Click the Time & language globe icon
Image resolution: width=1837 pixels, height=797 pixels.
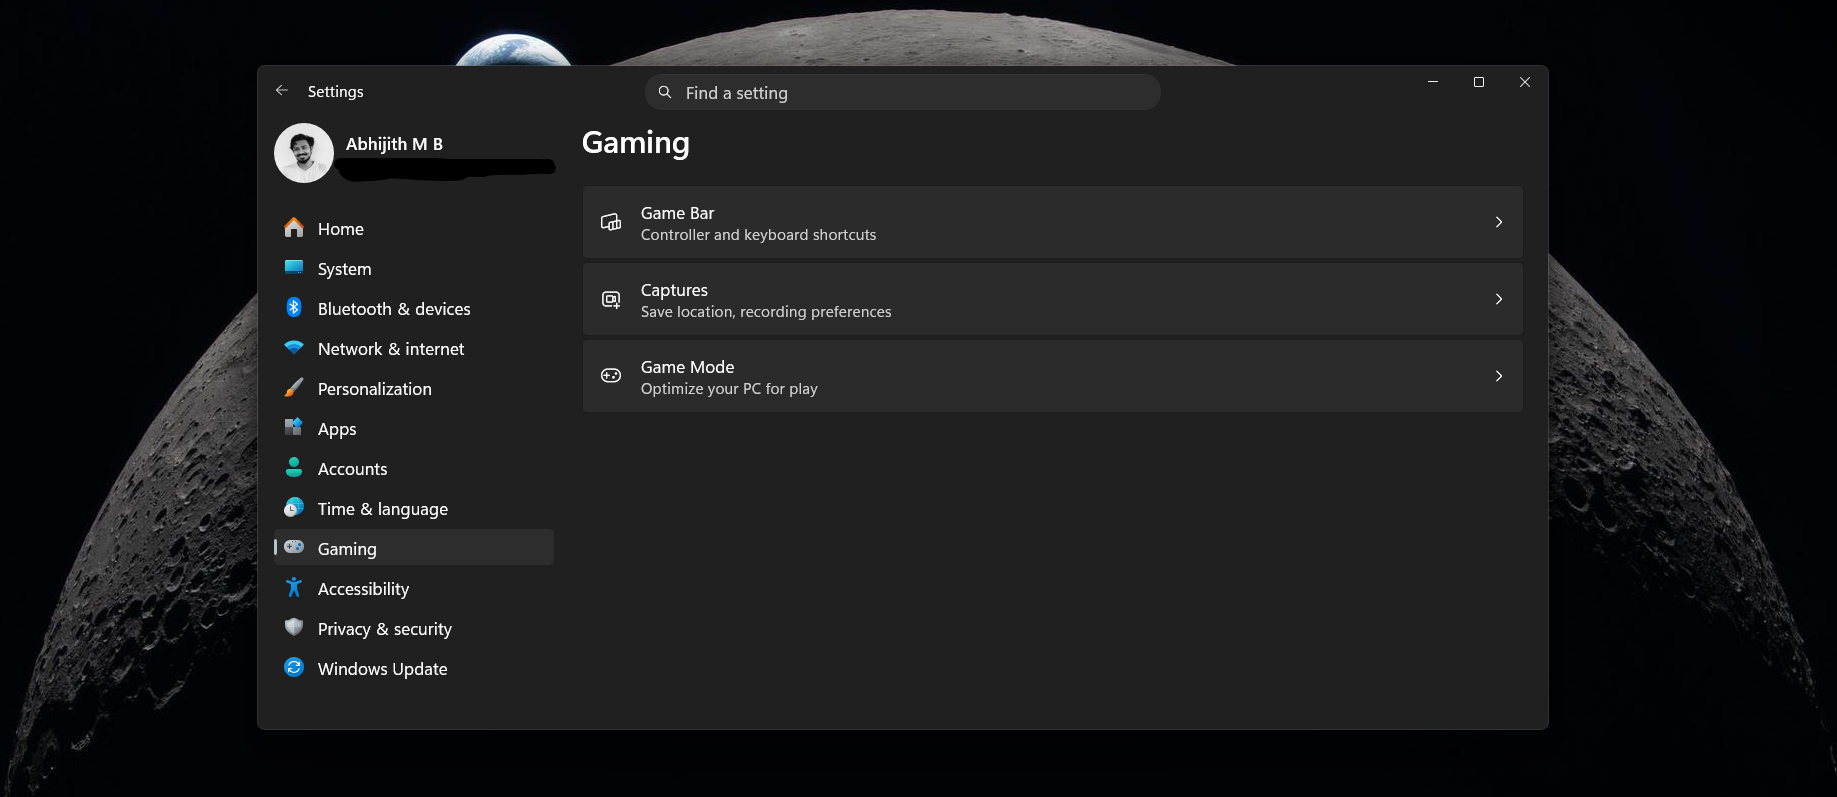(x=294, y=507)
